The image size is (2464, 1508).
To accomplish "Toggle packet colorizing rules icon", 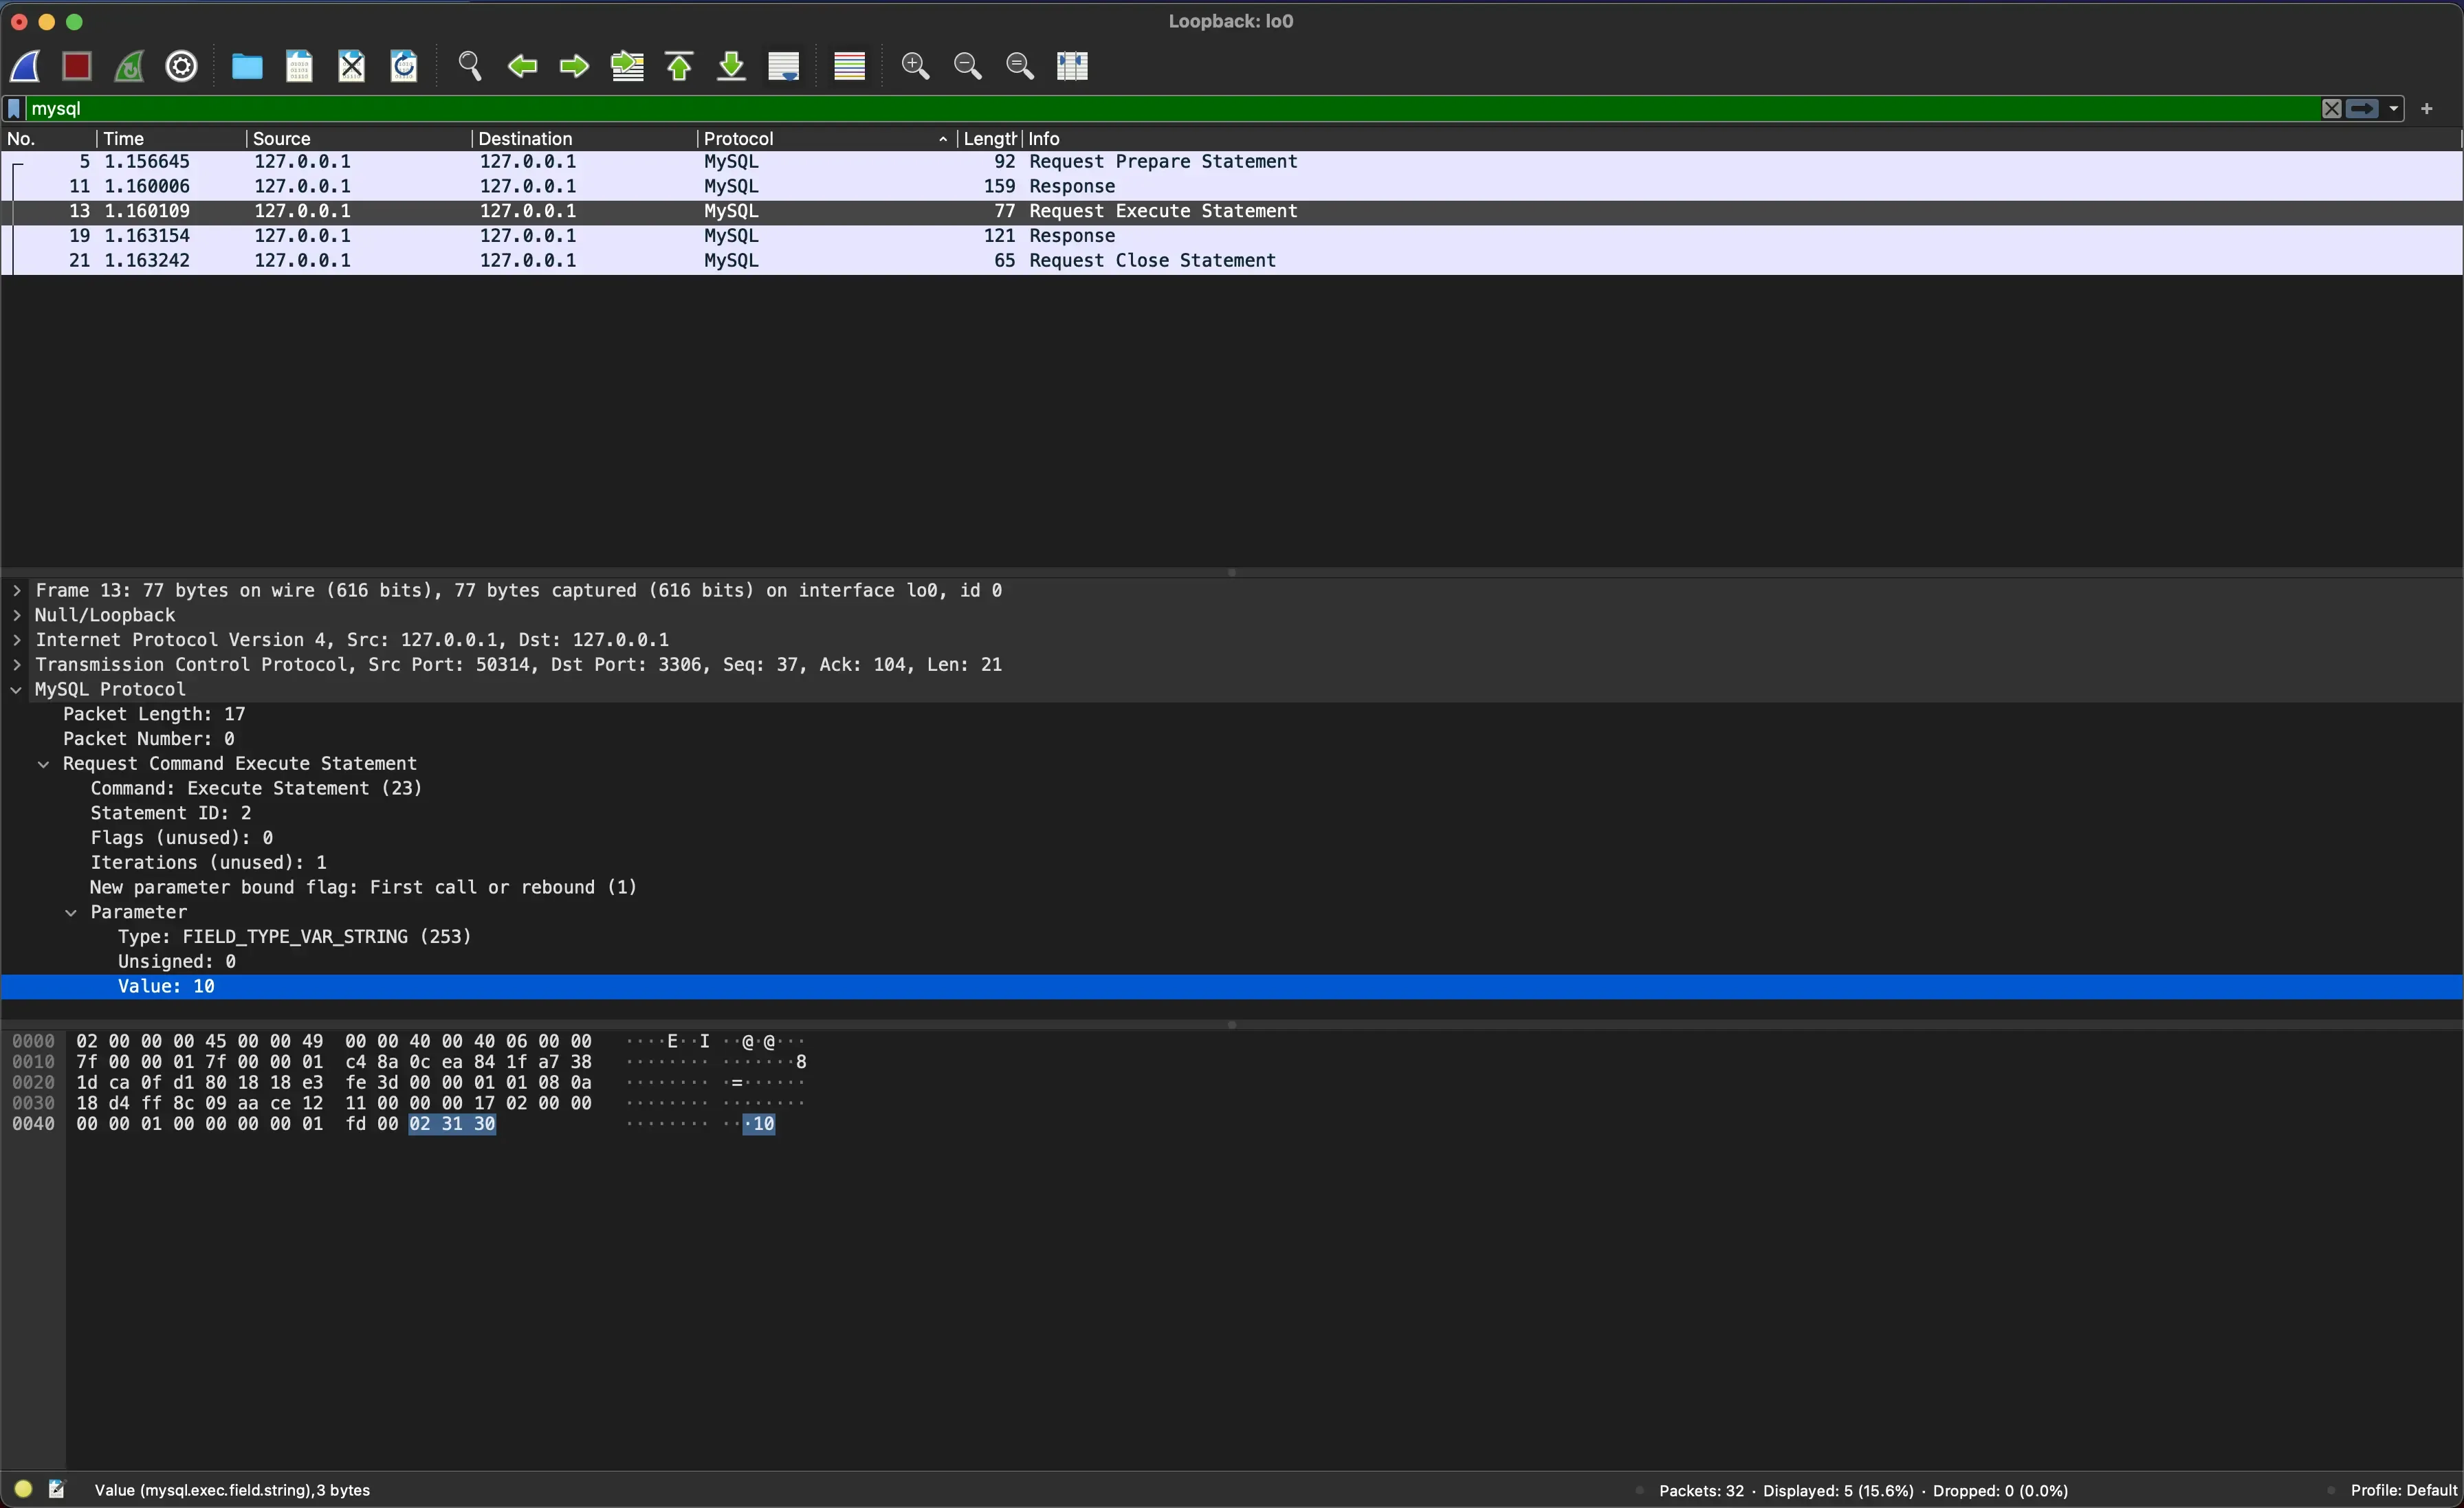I will [849, 66].
